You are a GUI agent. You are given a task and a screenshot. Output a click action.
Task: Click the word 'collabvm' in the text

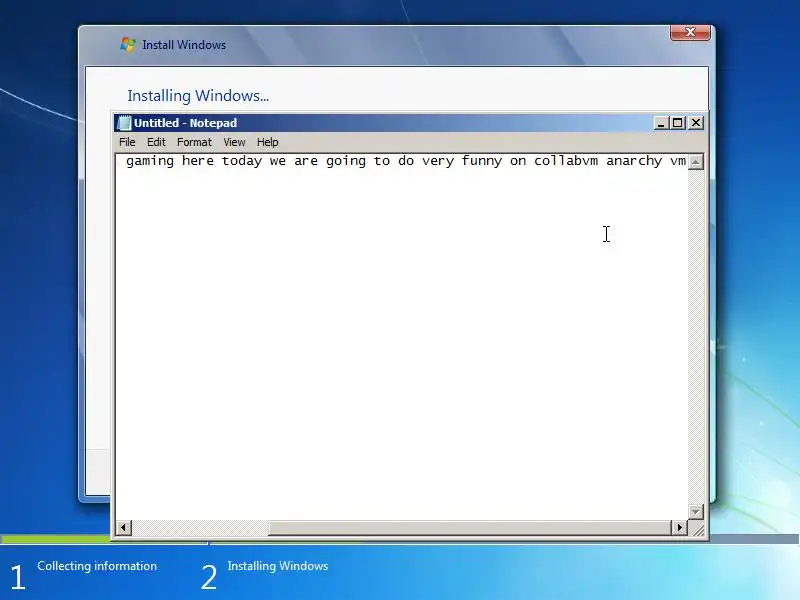(x=566, y=161)
